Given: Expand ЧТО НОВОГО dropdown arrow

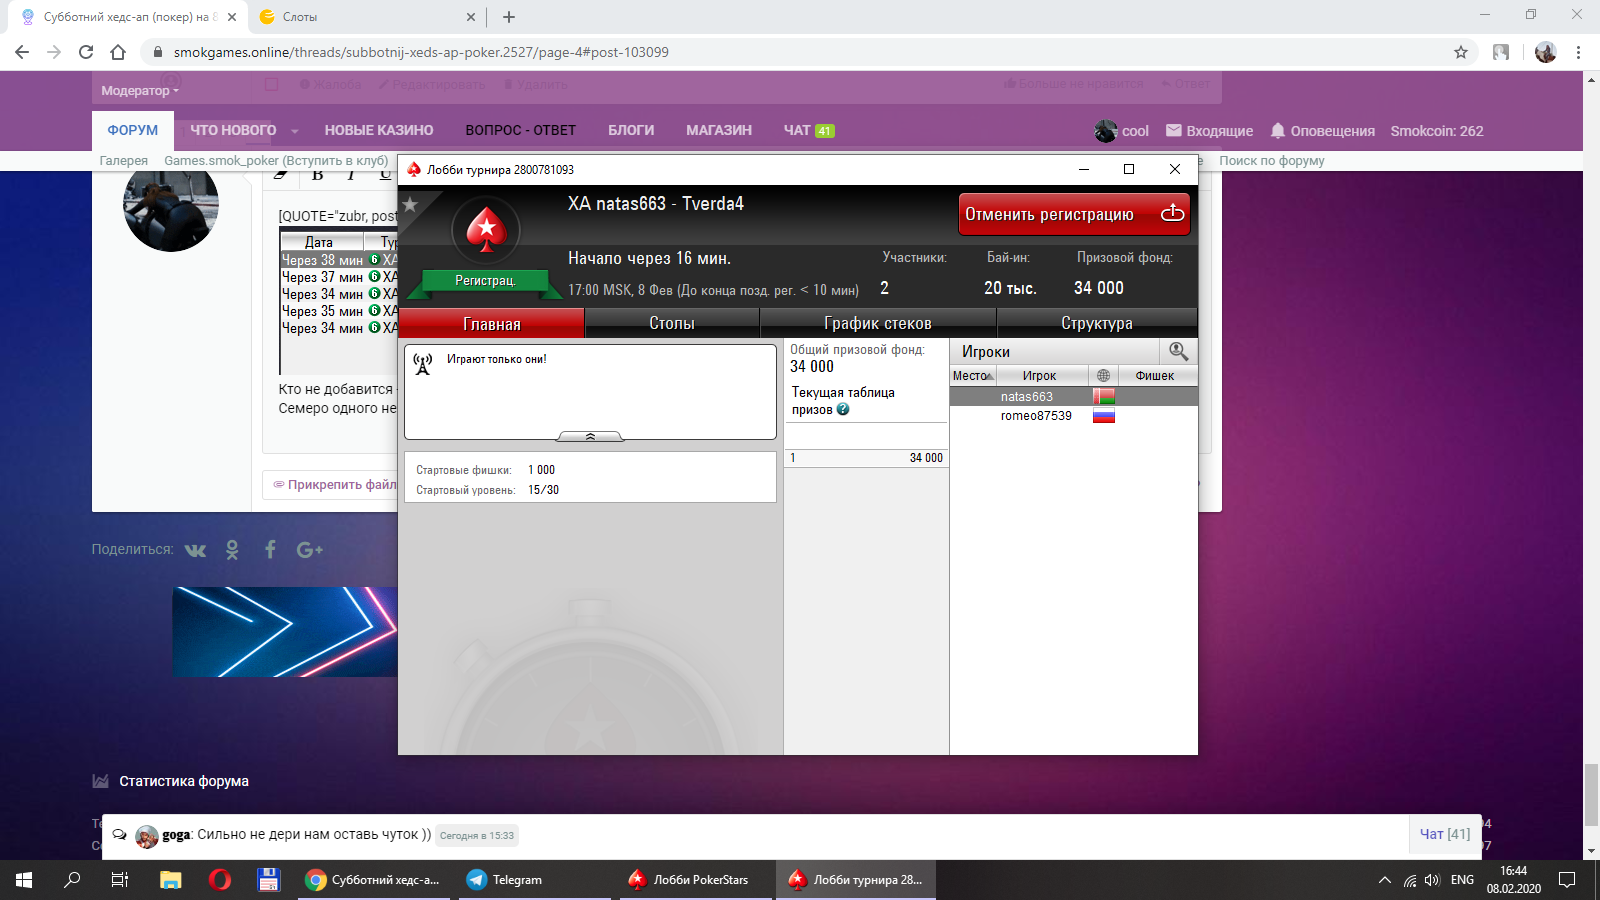Looking at the screenshot, I should pyautogui.click(x=295, y=131).
